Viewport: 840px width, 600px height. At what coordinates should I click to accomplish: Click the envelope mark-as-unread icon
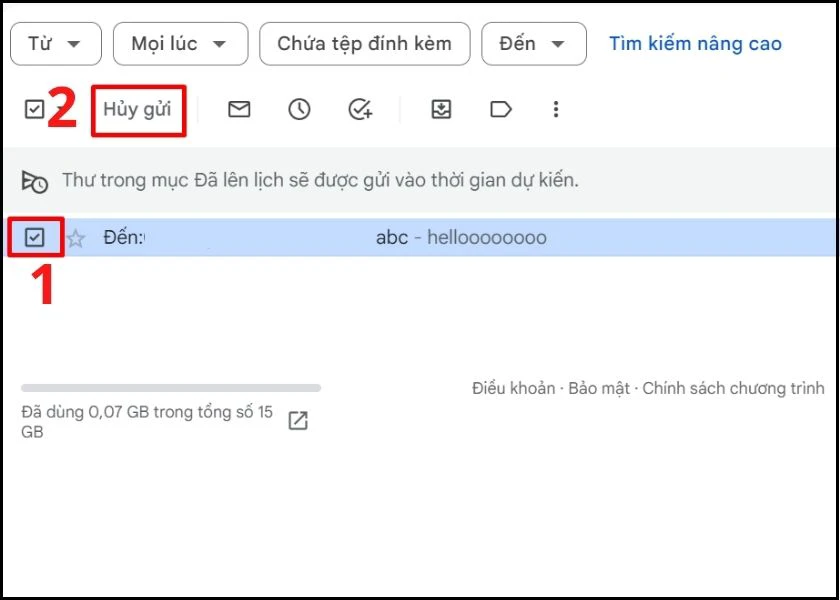coord(239,110)
